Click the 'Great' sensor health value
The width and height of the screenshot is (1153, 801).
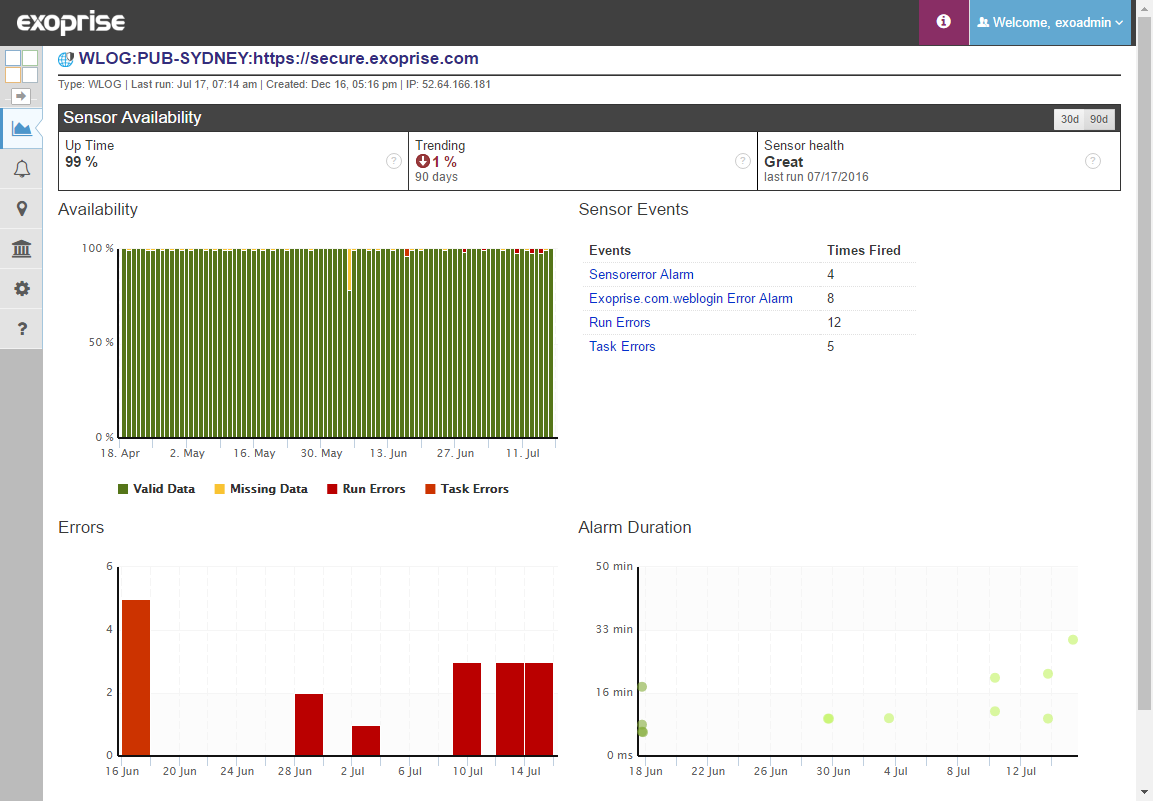[783, 162]
